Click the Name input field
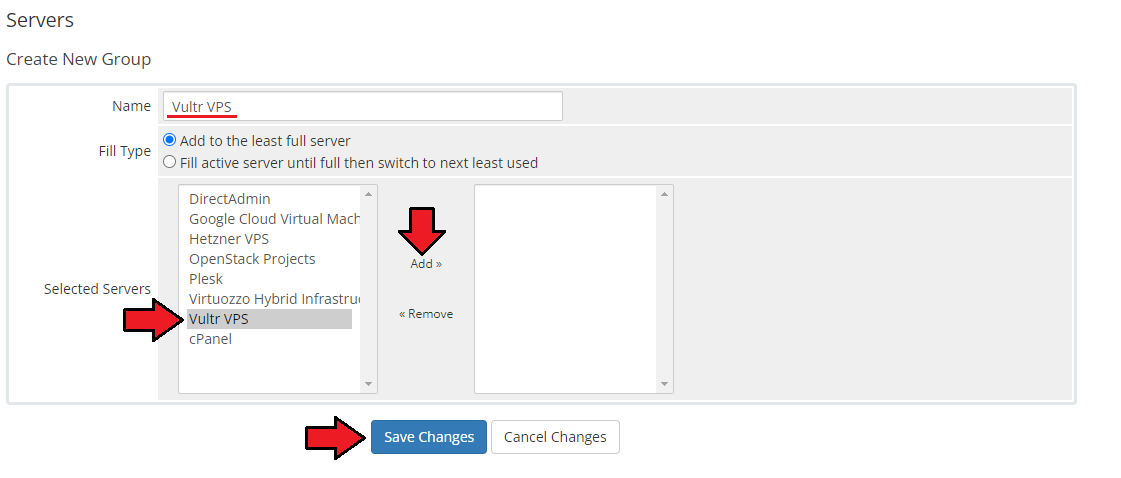 pyautogui.click(x=362, y=106)
